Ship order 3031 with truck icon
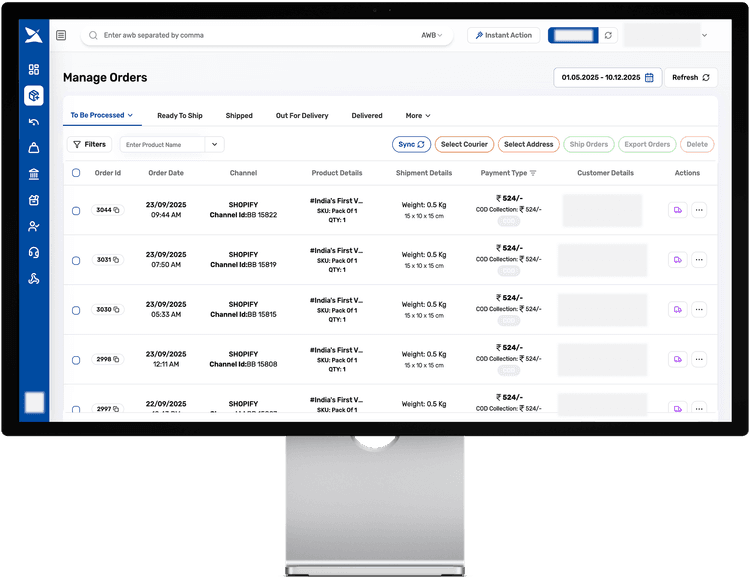Screen dimensions: 750x578 click(x=678, y=260)
